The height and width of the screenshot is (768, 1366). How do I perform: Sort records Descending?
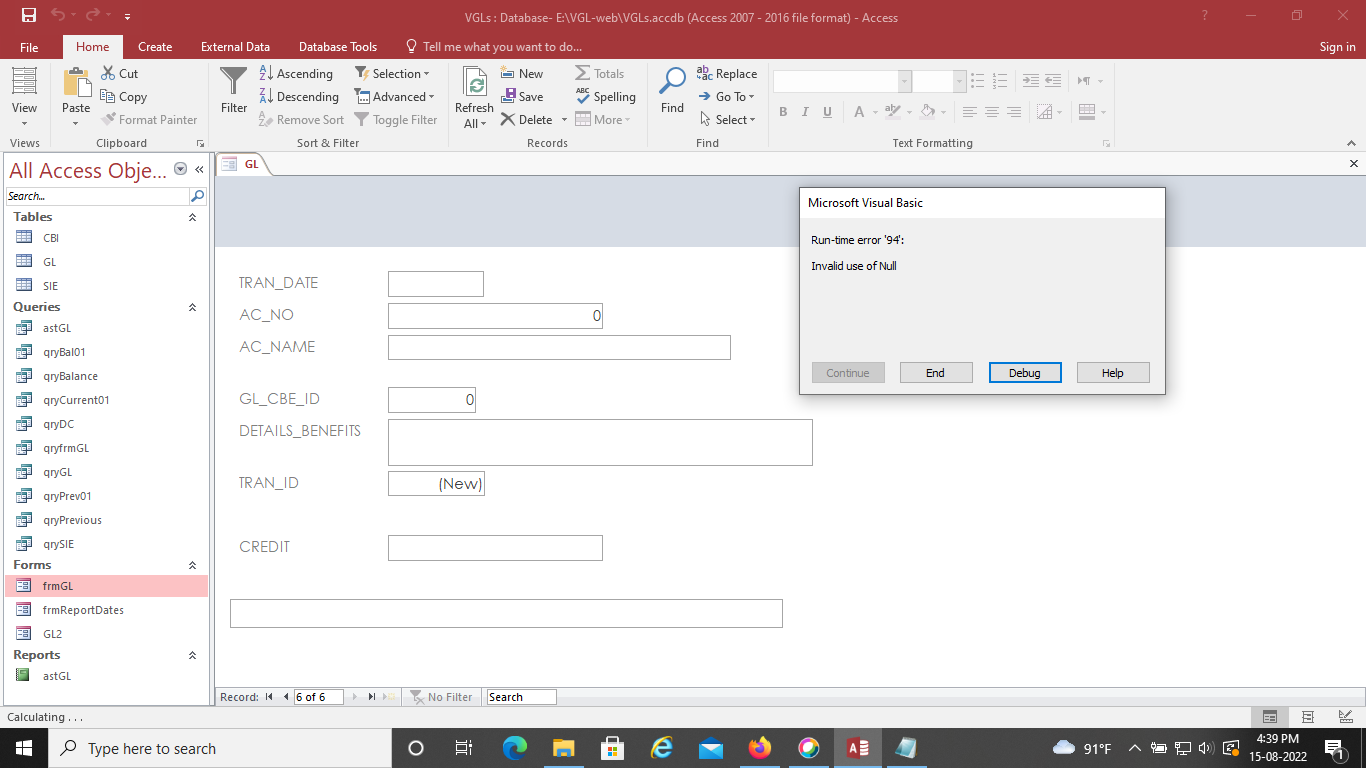point(299,96)
